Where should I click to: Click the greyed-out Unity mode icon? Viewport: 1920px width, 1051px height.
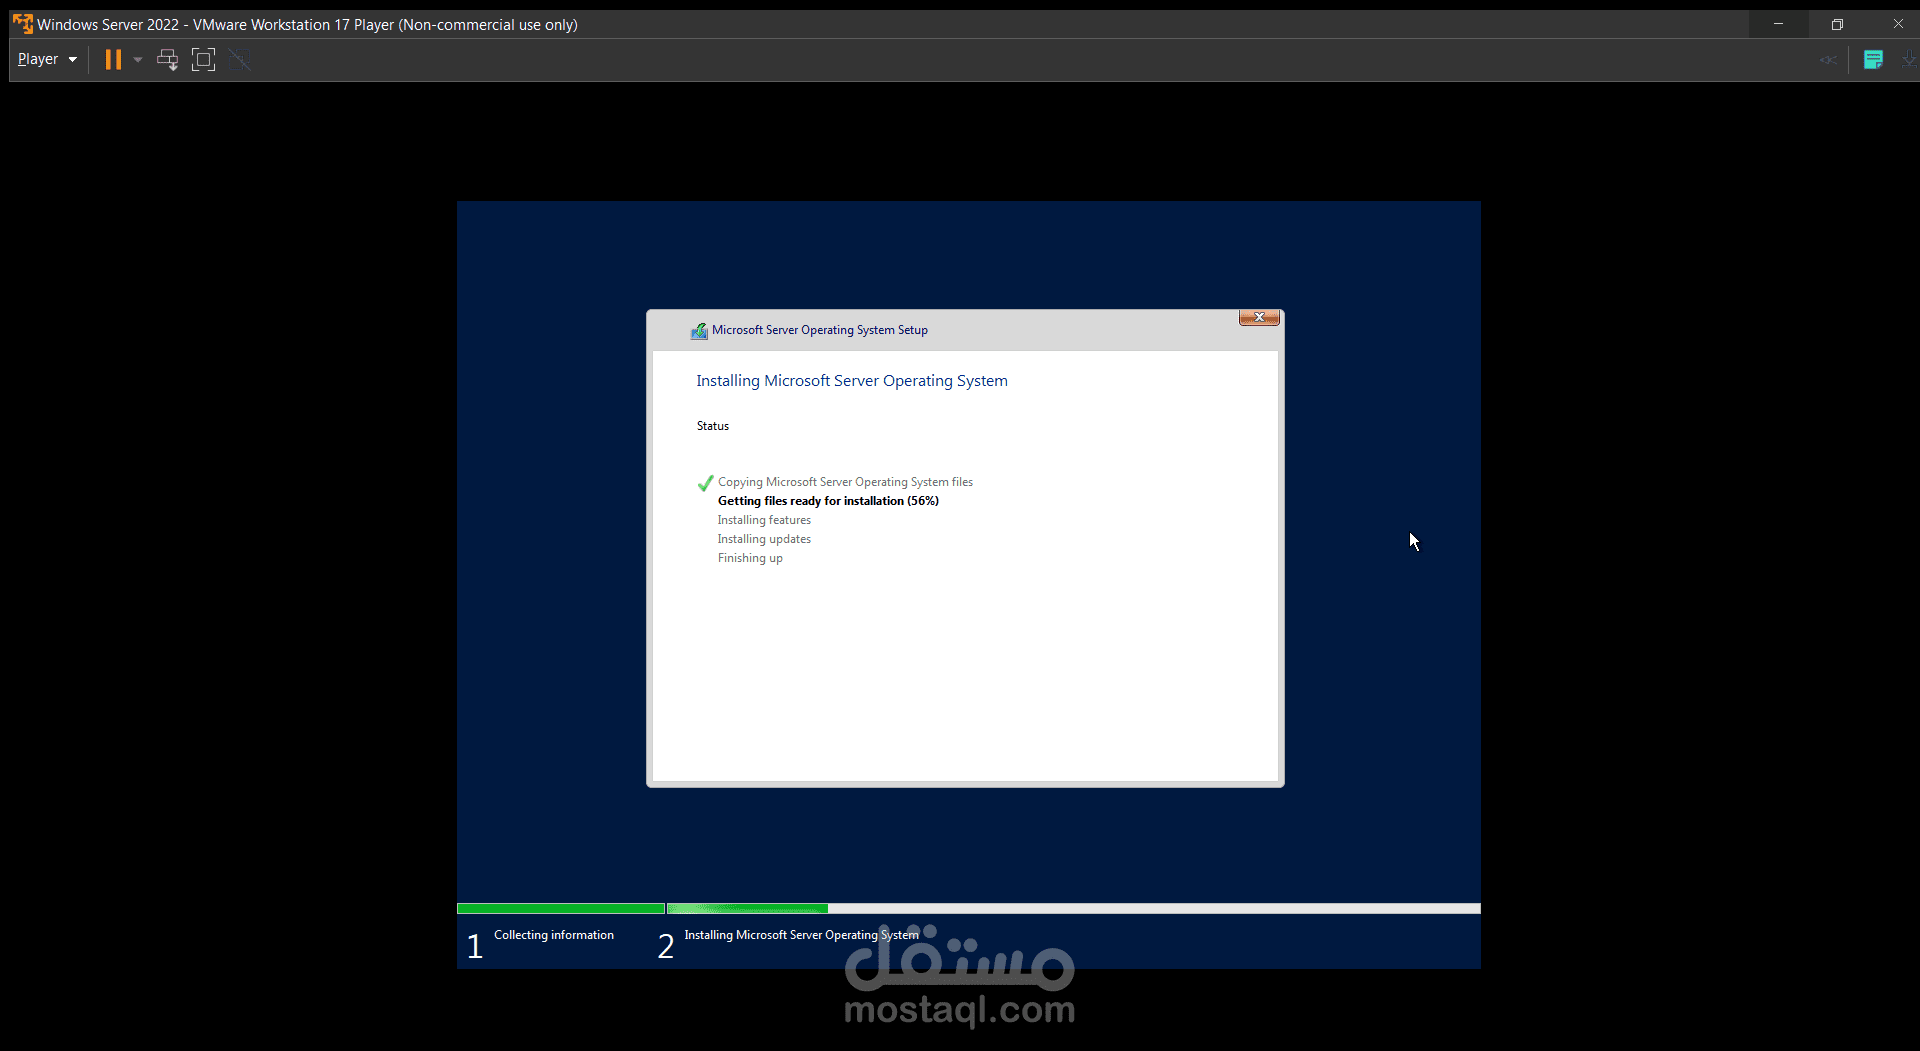tap(239, 60)
